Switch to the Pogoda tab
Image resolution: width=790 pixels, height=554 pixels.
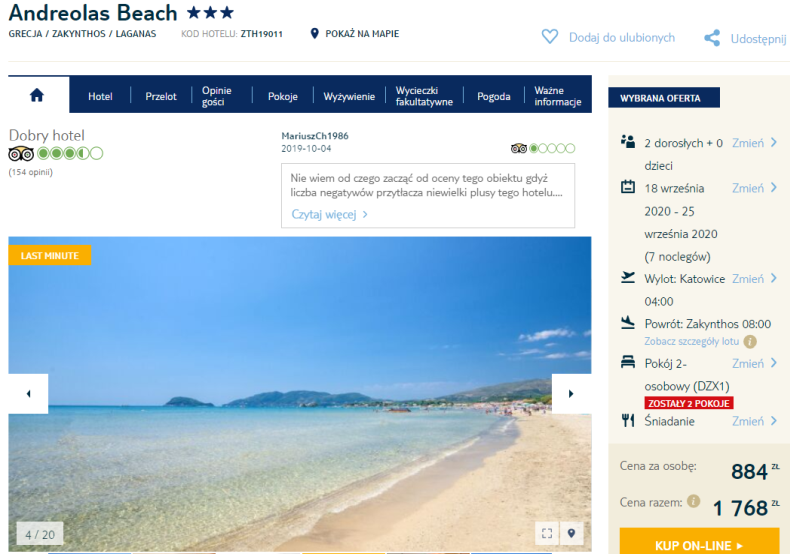(x=494, y=96)
